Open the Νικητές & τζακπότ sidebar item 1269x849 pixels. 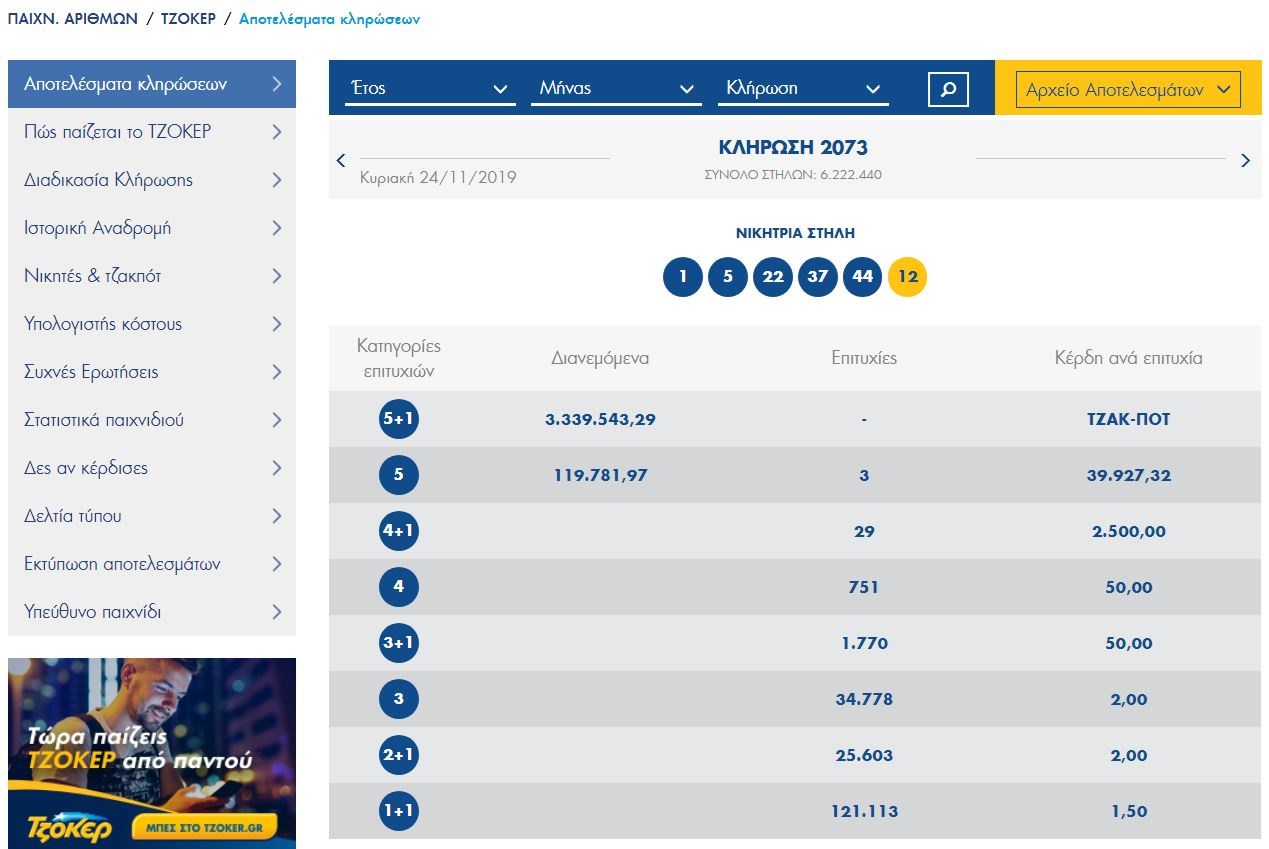click(152, 276)
